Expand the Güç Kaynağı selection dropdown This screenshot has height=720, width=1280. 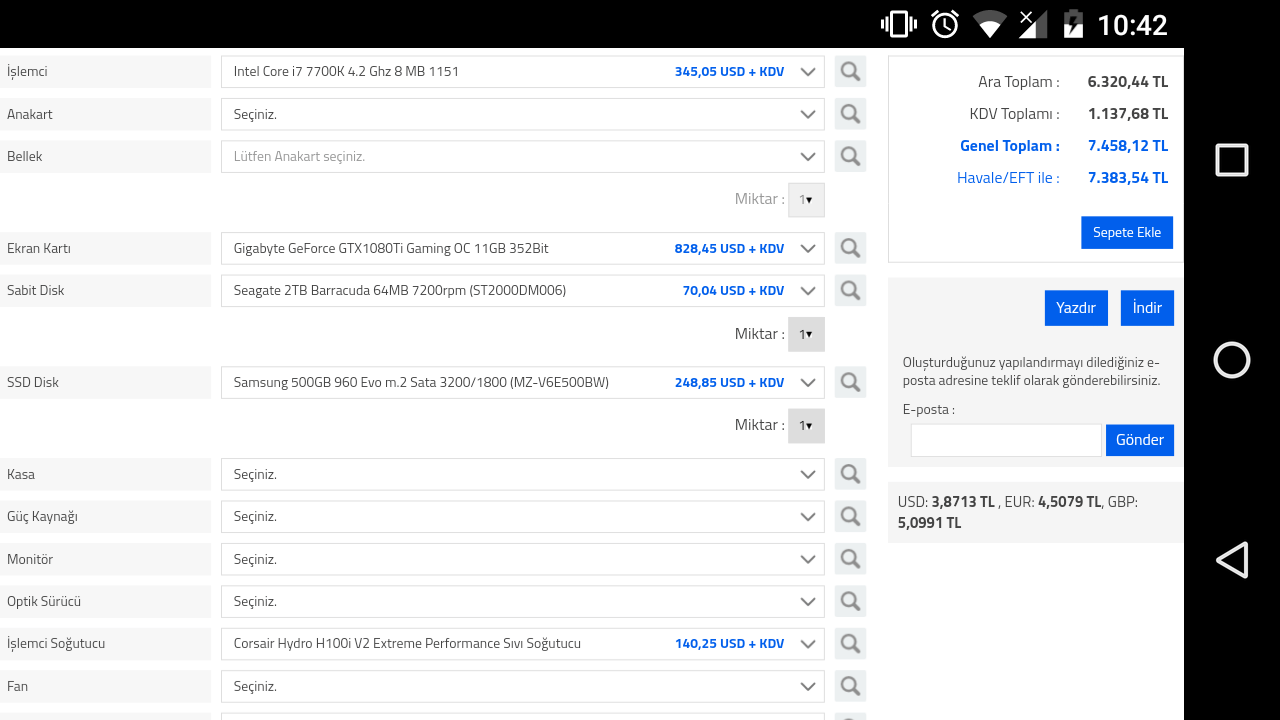pyautogui.click(x=522, y=516)
